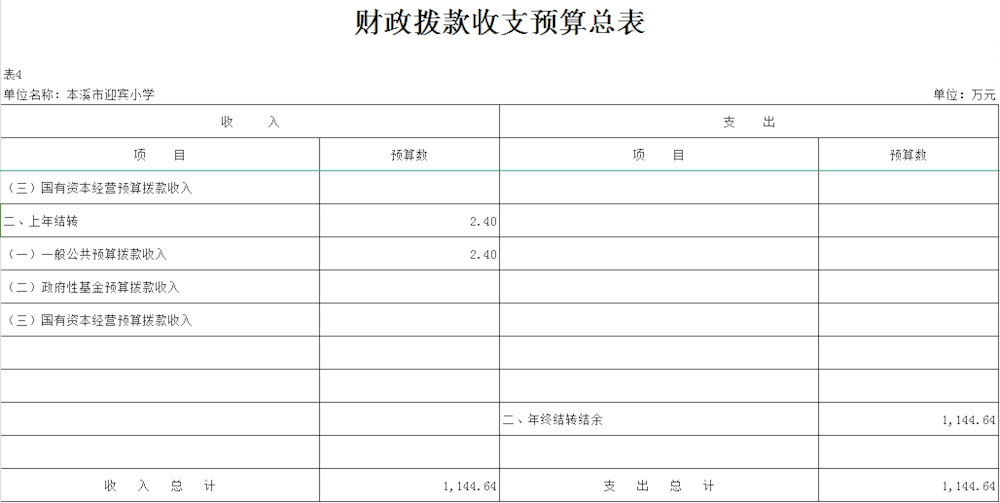The image size is (1000, 503).
Task: Select the 二、年终结转结余 cell
Action: click(659, 419)
